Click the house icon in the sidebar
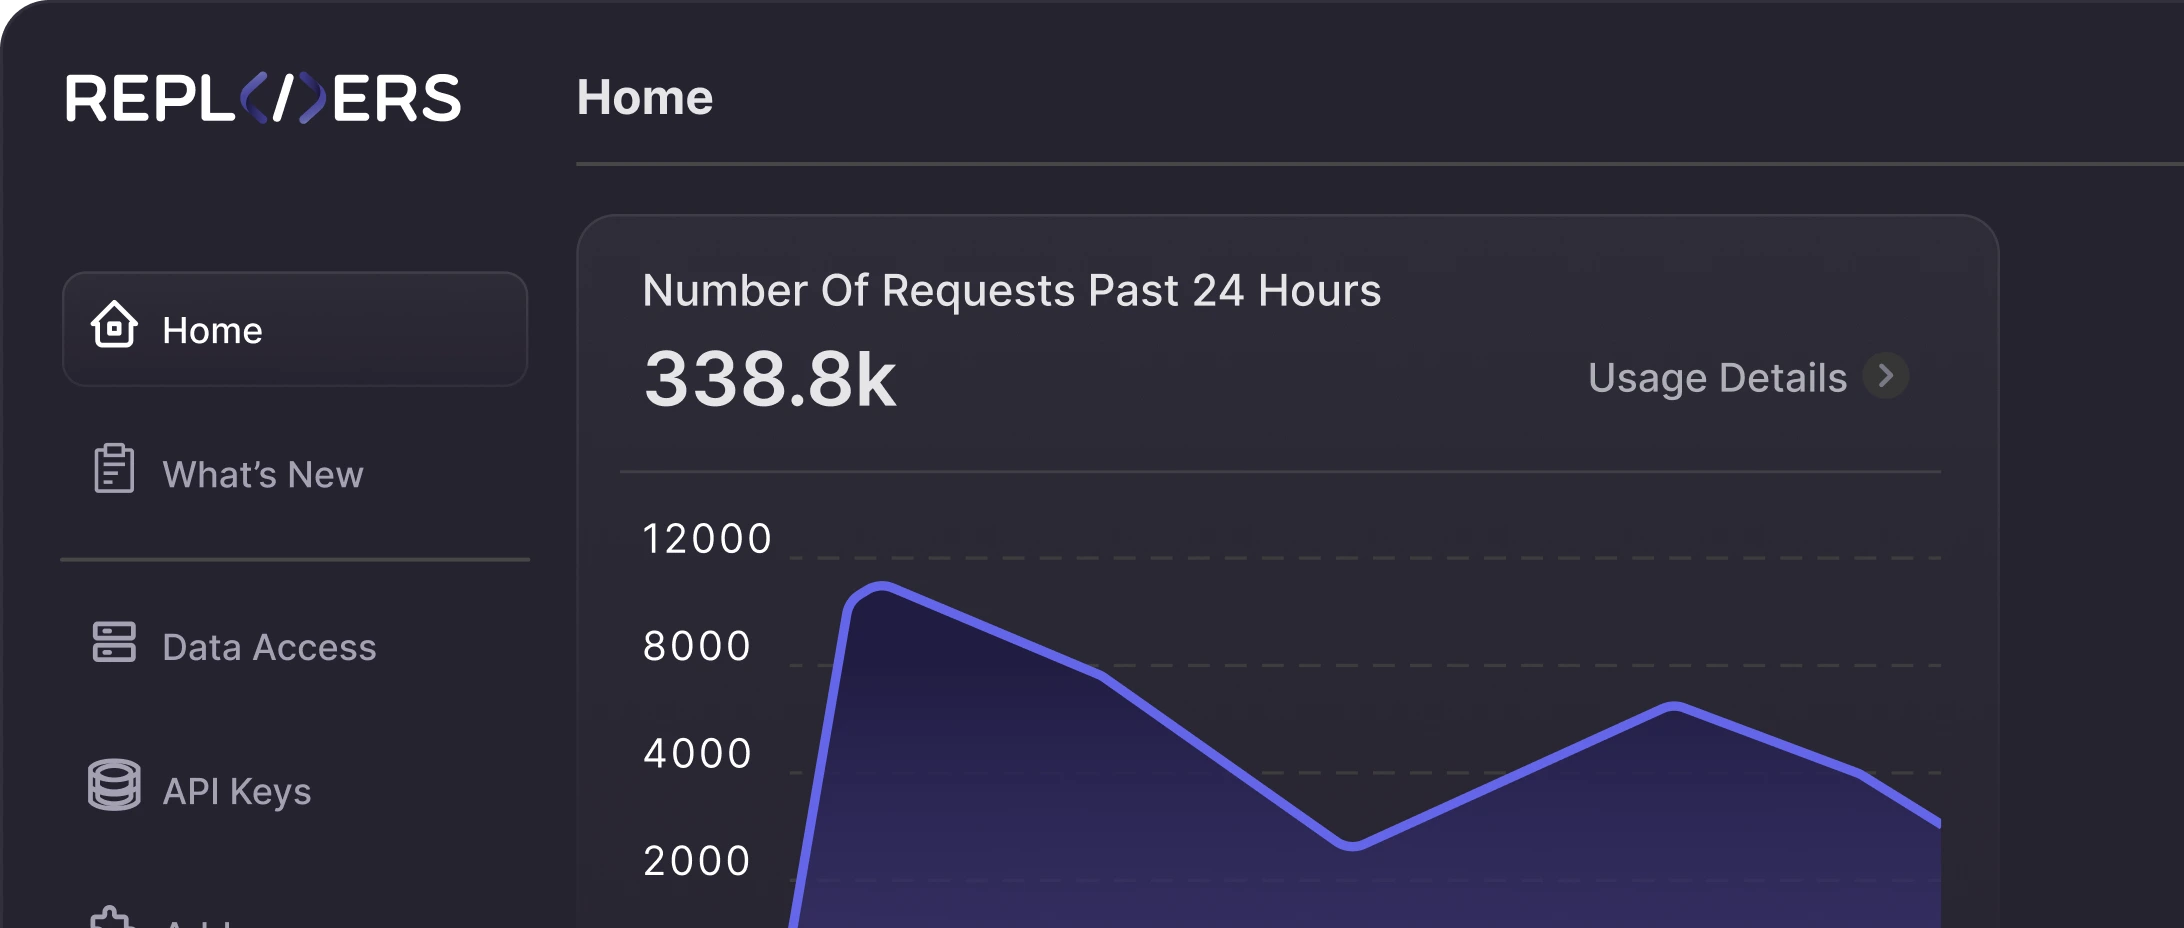The image size is (2184, 928). (114, 326)
